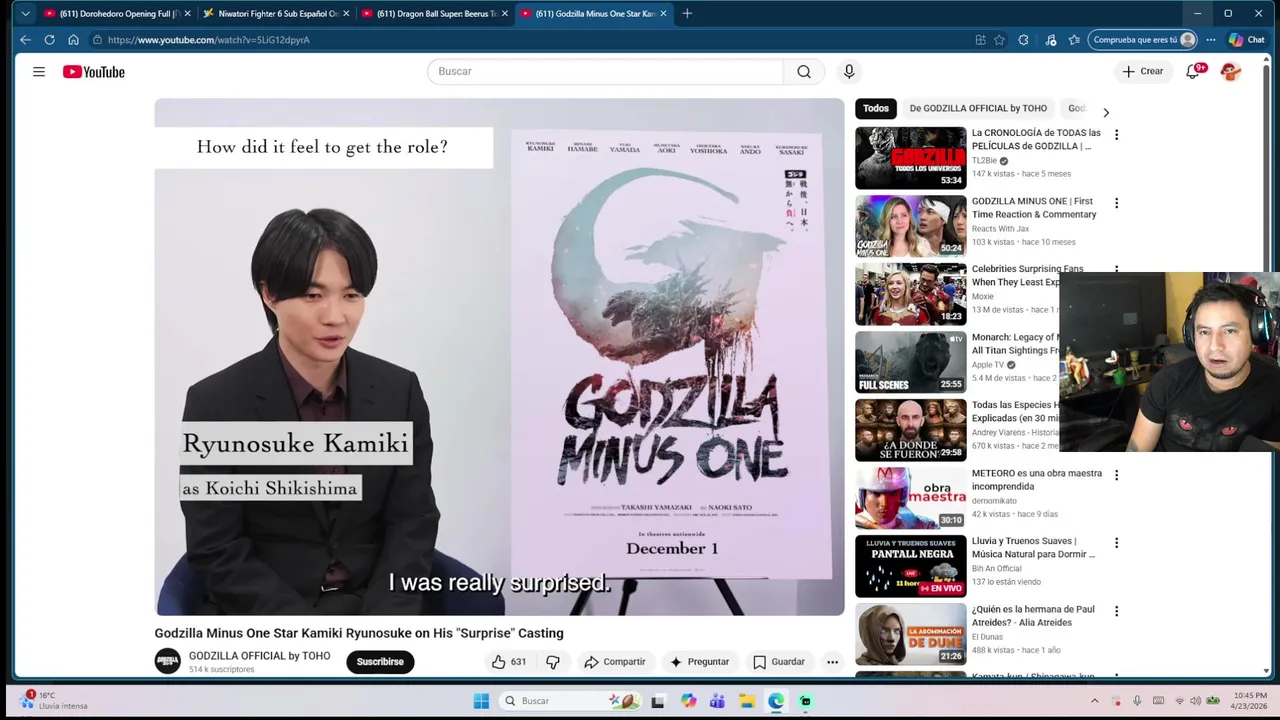
Task: Open browser settings and more menu
Action: (x=1211, y=40)
